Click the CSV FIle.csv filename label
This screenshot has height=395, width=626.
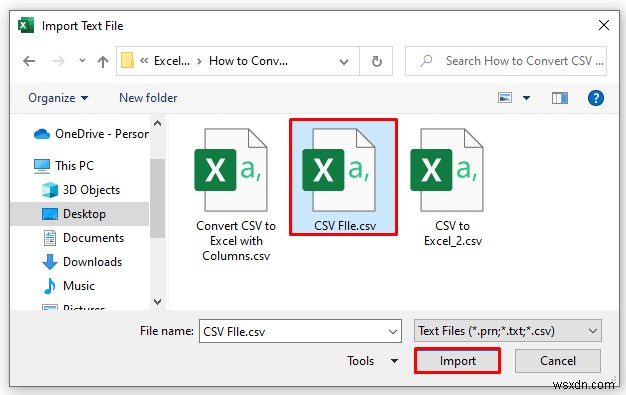(x=345, y=226)
